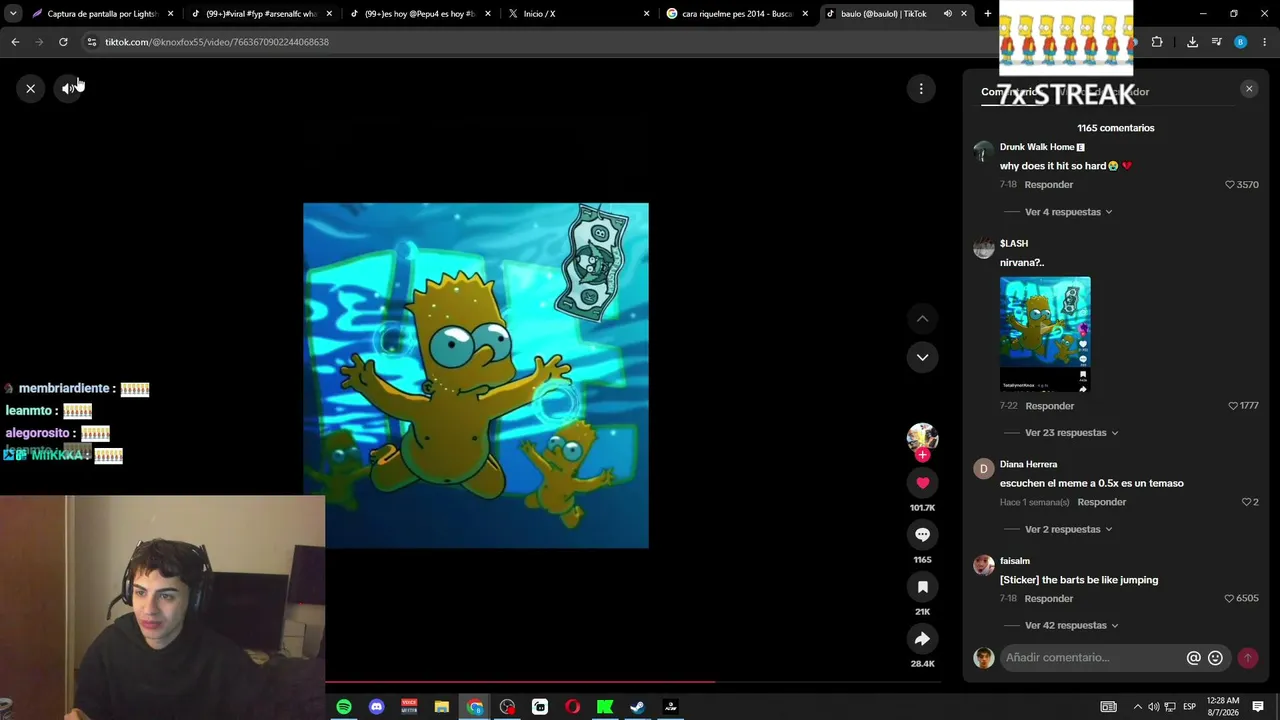Open the Windows notification center

point(1258,707)
